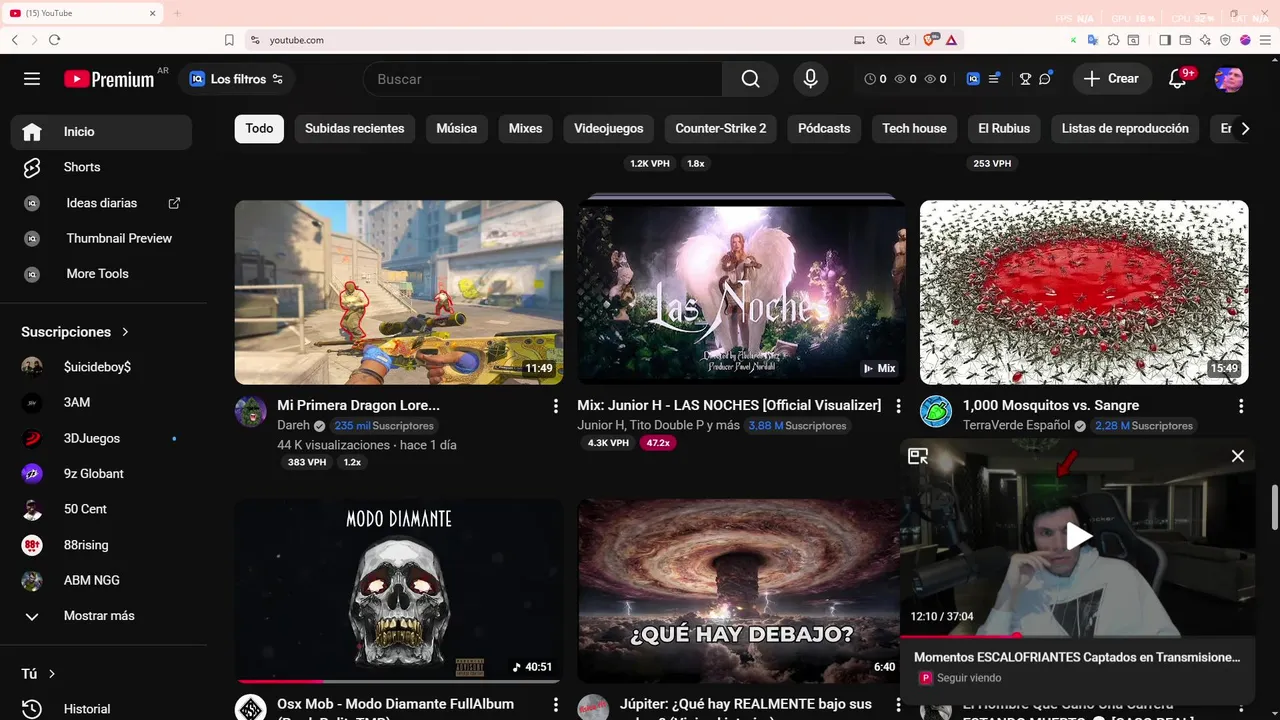
Task: Expand the Tú section
Action: [x=40, y=674]
